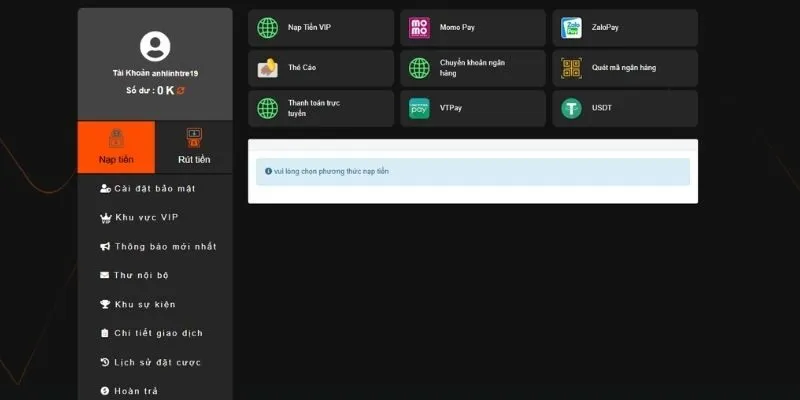Click the QR code bank scan icon
Image resolution: width=800 pixels, height=400 pixels.
(x=571, y=68)
